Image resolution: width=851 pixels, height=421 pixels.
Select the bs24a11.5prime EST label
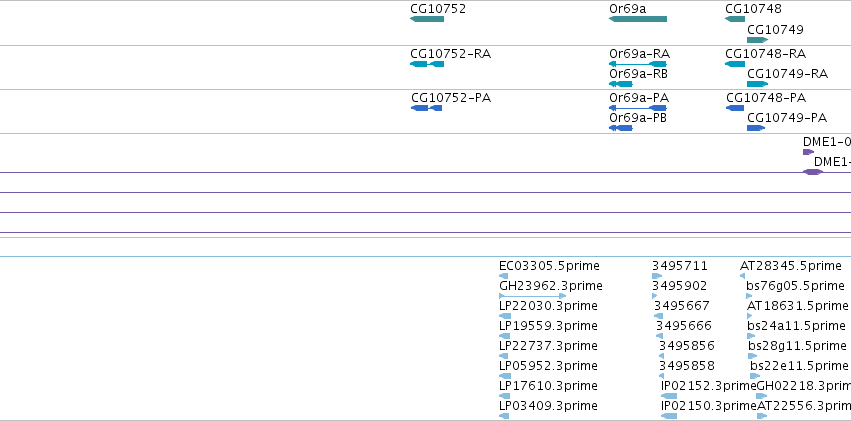click(797, 326)
